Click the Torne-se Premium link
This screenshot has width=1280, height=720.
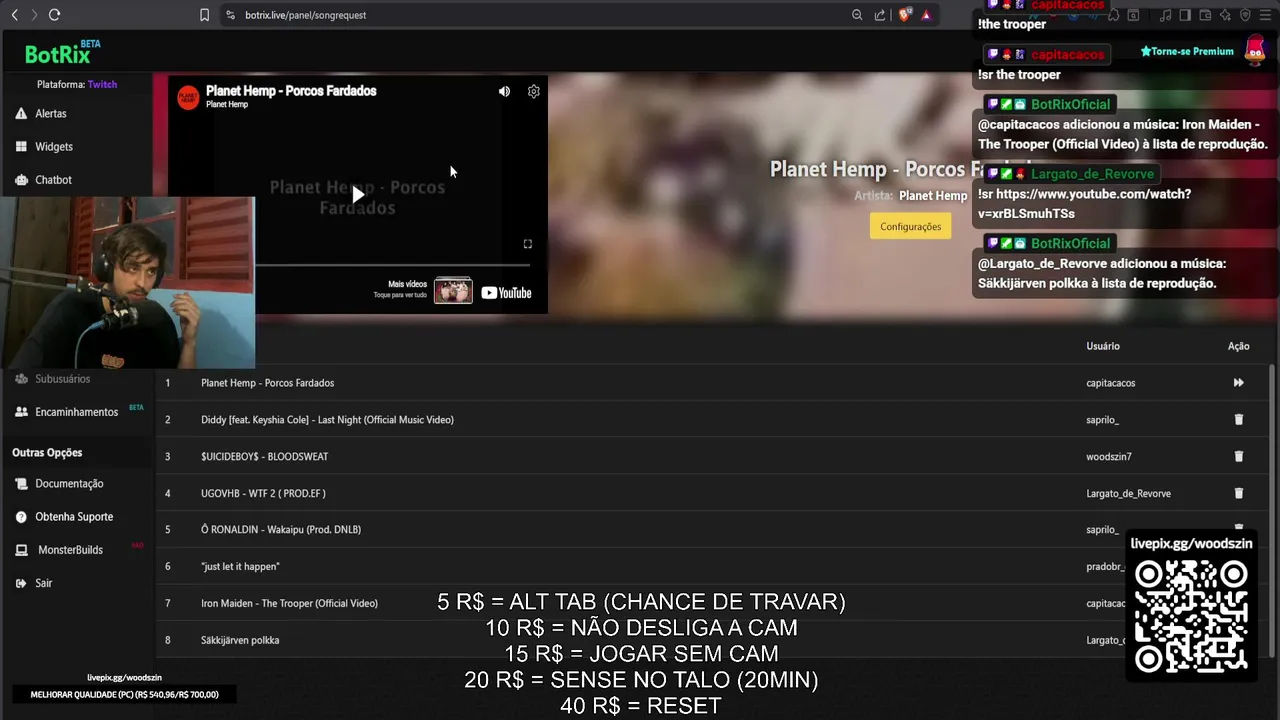pos(1187,51)
